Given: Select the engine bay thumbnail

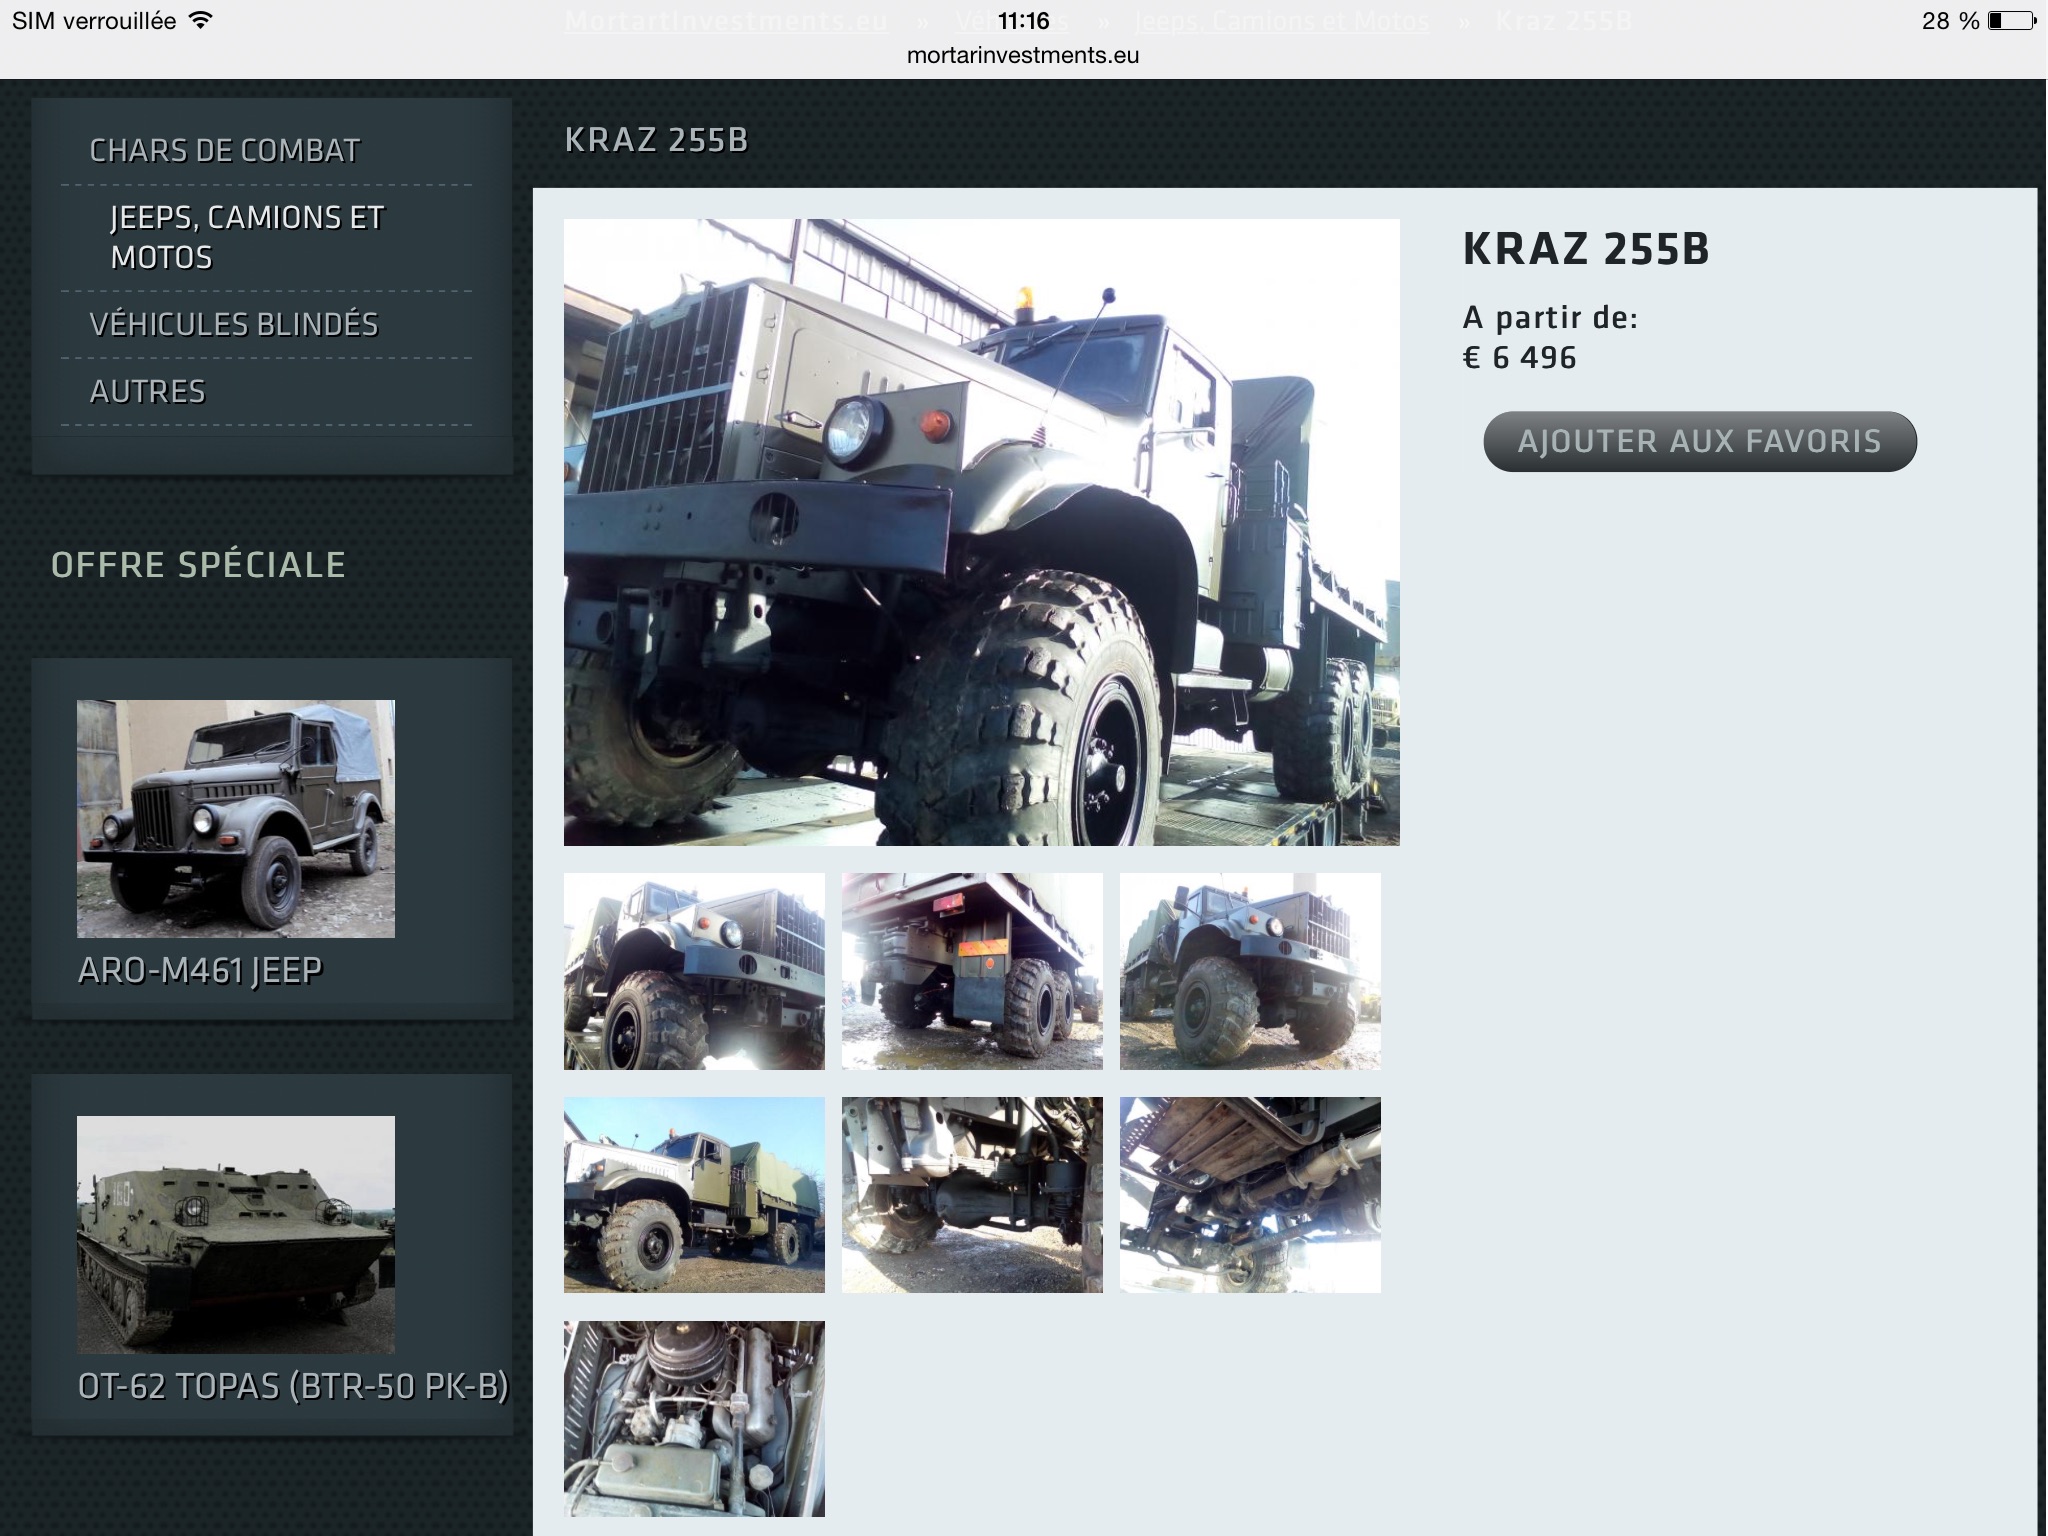Looking at the screenshot, I should 694,1419.
